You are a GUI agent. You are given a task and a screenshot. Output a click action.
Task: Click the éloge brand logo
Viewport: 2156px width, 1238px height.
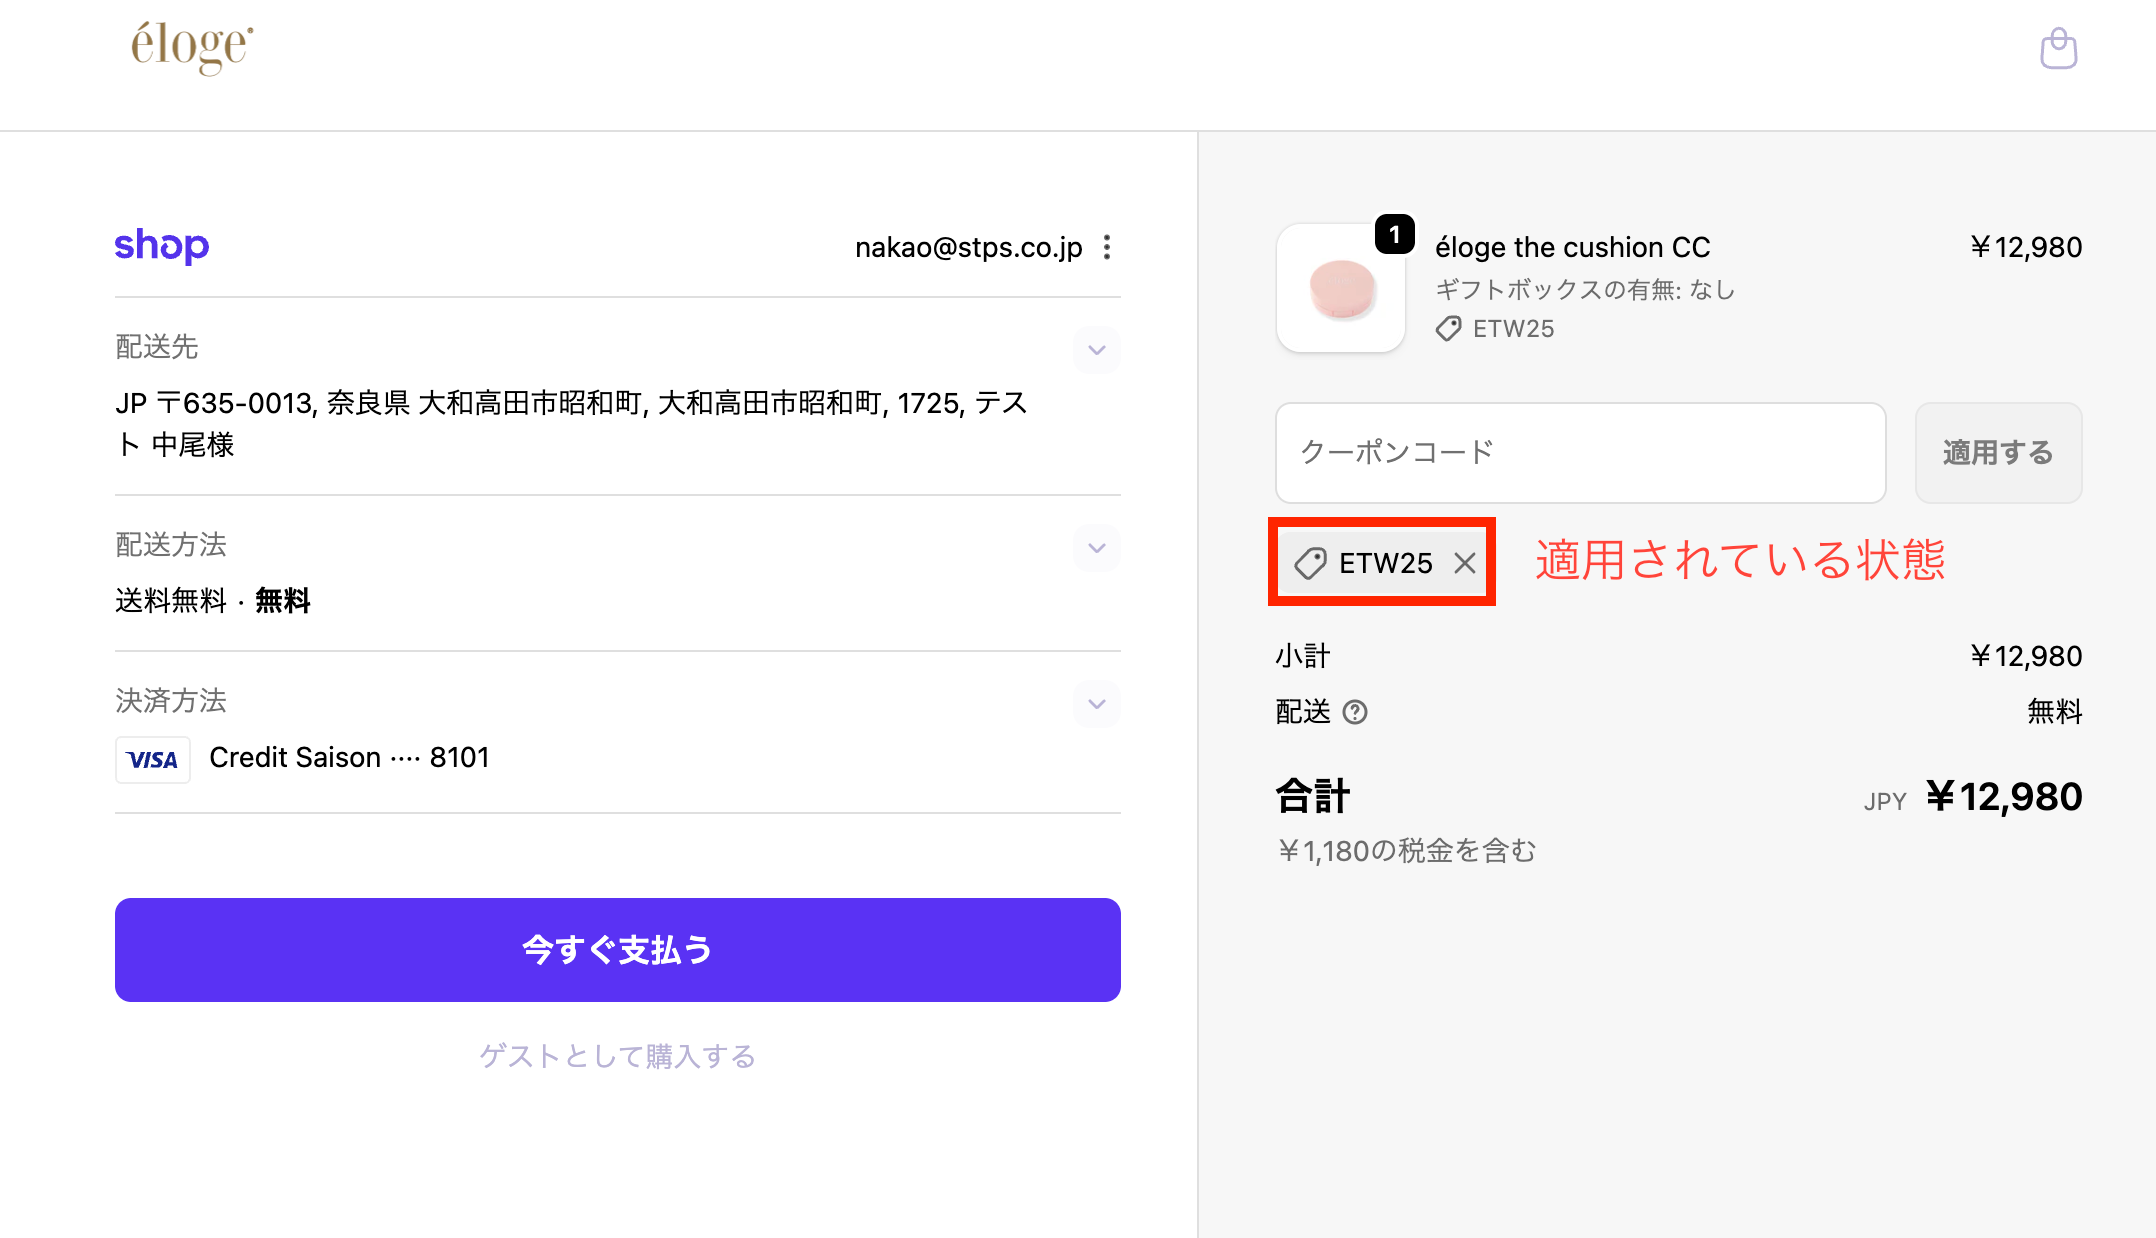point(192,46)
